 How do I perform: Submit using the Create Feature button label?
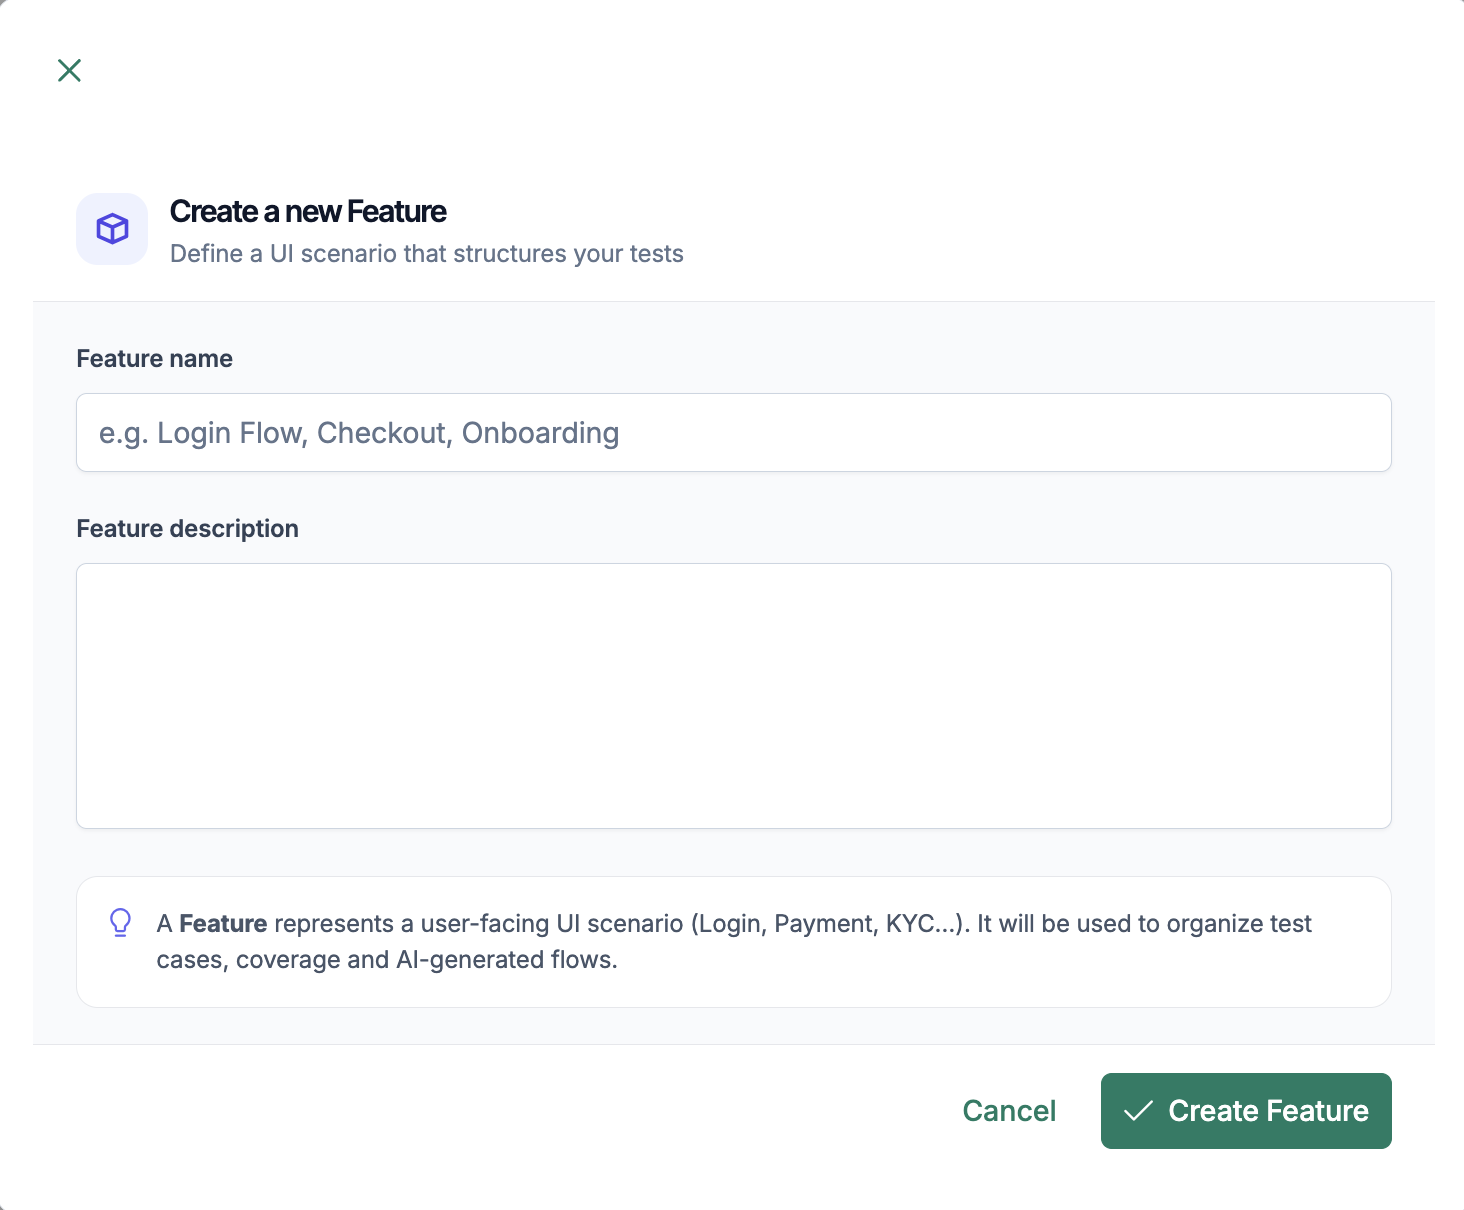[1268, 1111]
